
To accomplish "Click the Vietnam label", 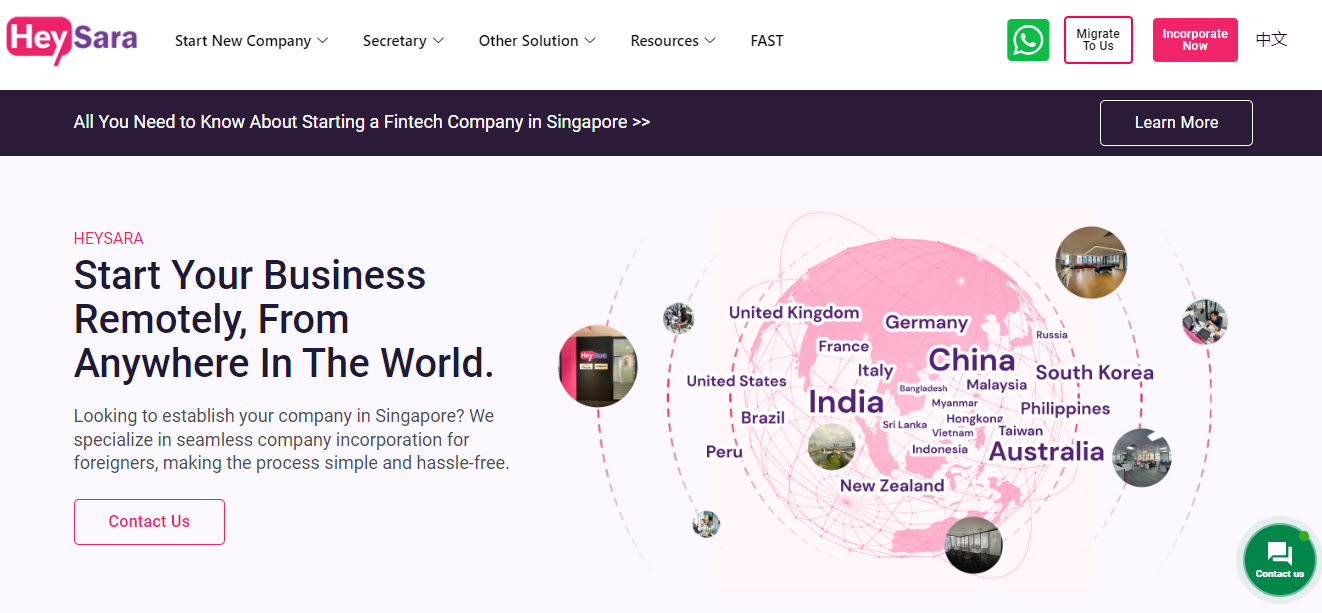I will click(952, 433).
